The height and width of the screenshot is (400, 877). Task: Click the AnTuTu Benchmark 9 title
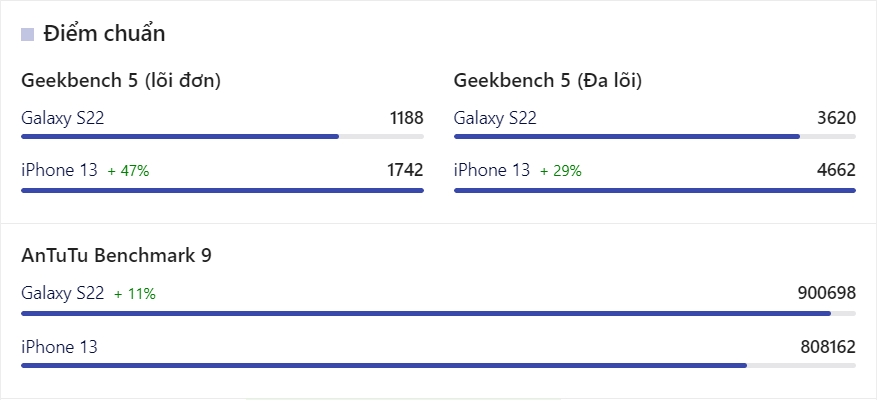point(116,256)
